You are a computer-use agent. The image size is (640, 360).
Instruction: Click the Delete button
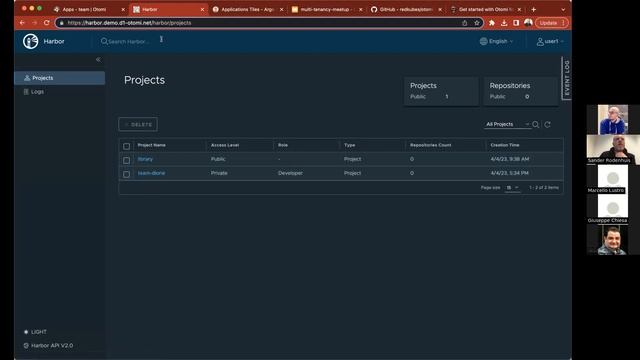point(138,124)
